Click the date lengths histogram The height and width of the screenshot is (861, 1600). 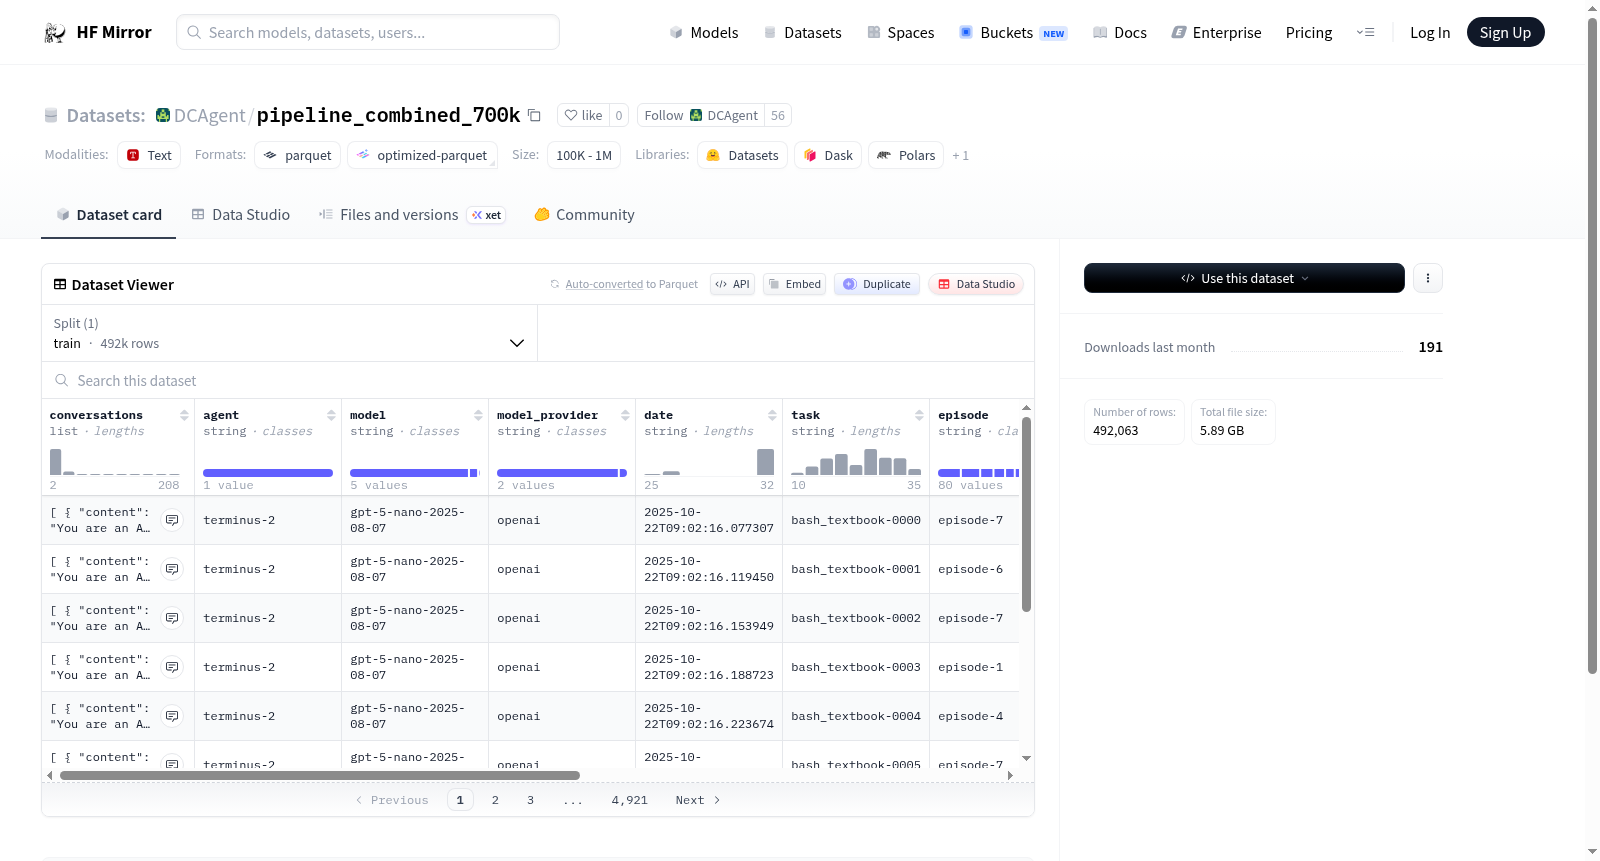(709, 462)
